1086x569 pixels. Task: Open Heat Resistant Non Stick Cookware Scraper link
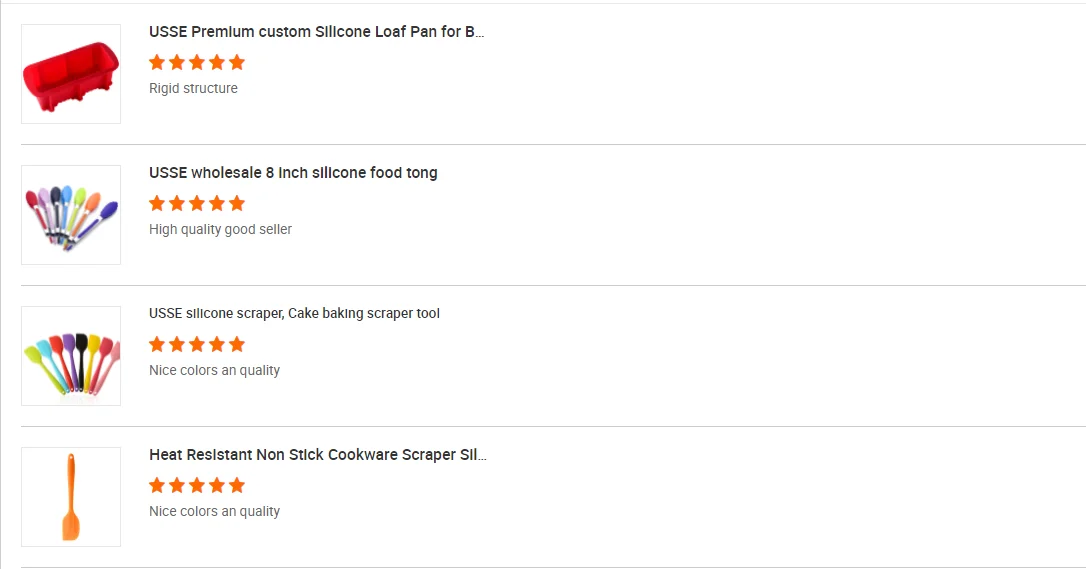318,455
